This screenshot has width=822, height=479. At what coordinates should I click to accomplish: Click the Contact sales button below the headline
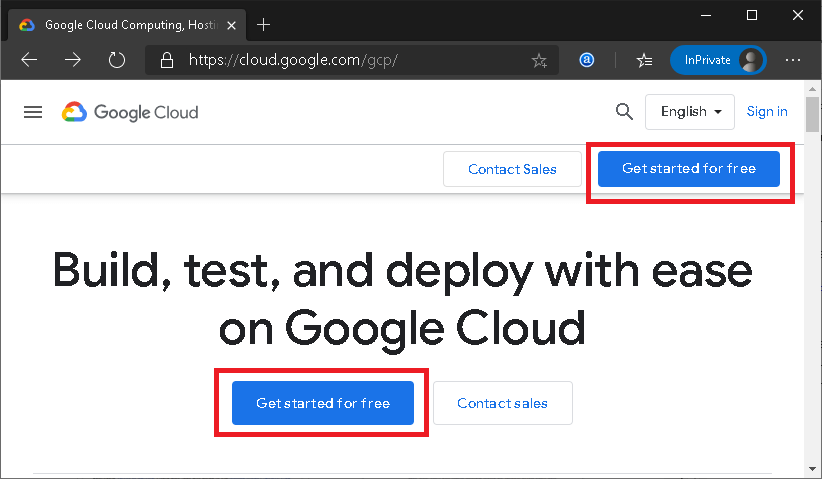(x=502, y=402)
